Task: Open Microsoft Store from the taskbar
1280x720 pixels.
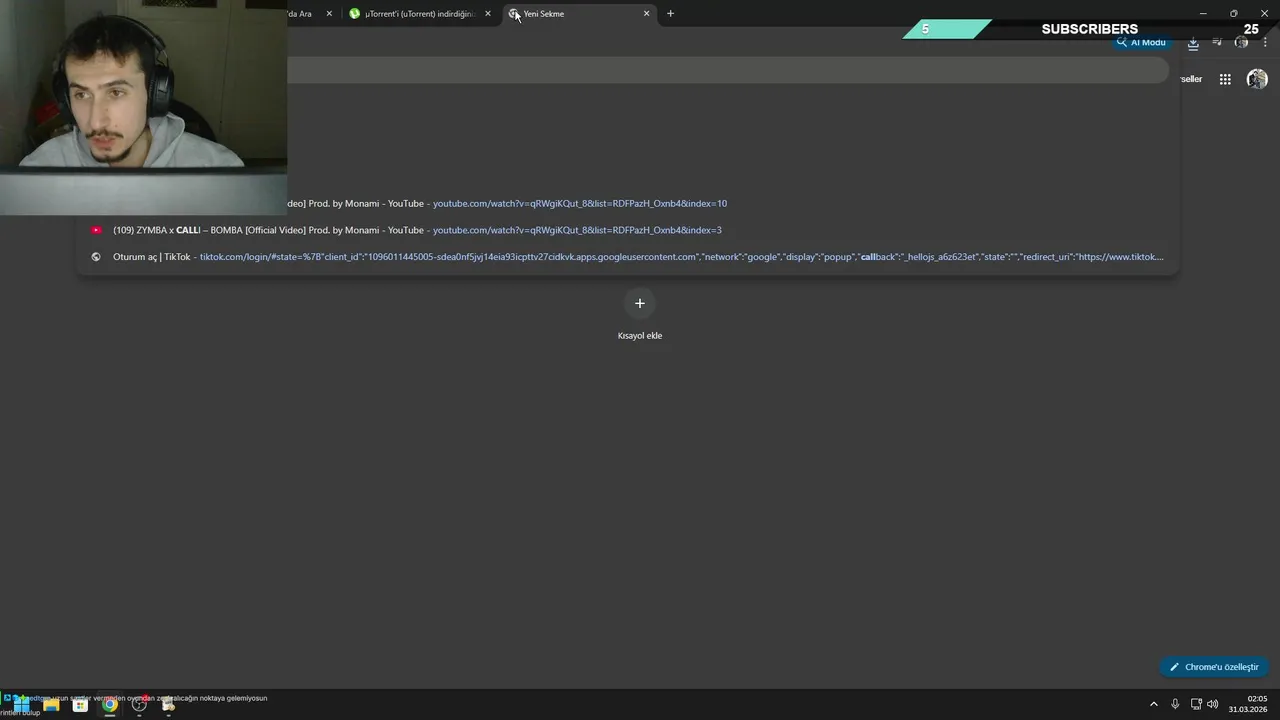Action: pos(80,705)
